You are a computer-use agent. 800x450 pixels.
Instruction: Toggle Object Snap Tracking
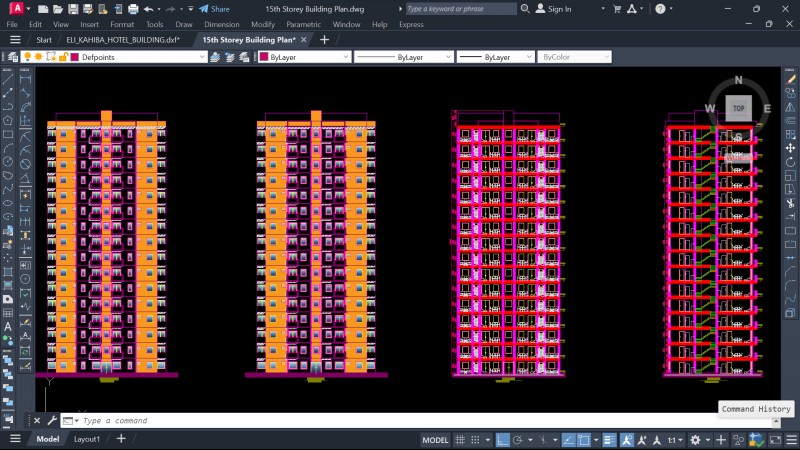click(568, 440)
